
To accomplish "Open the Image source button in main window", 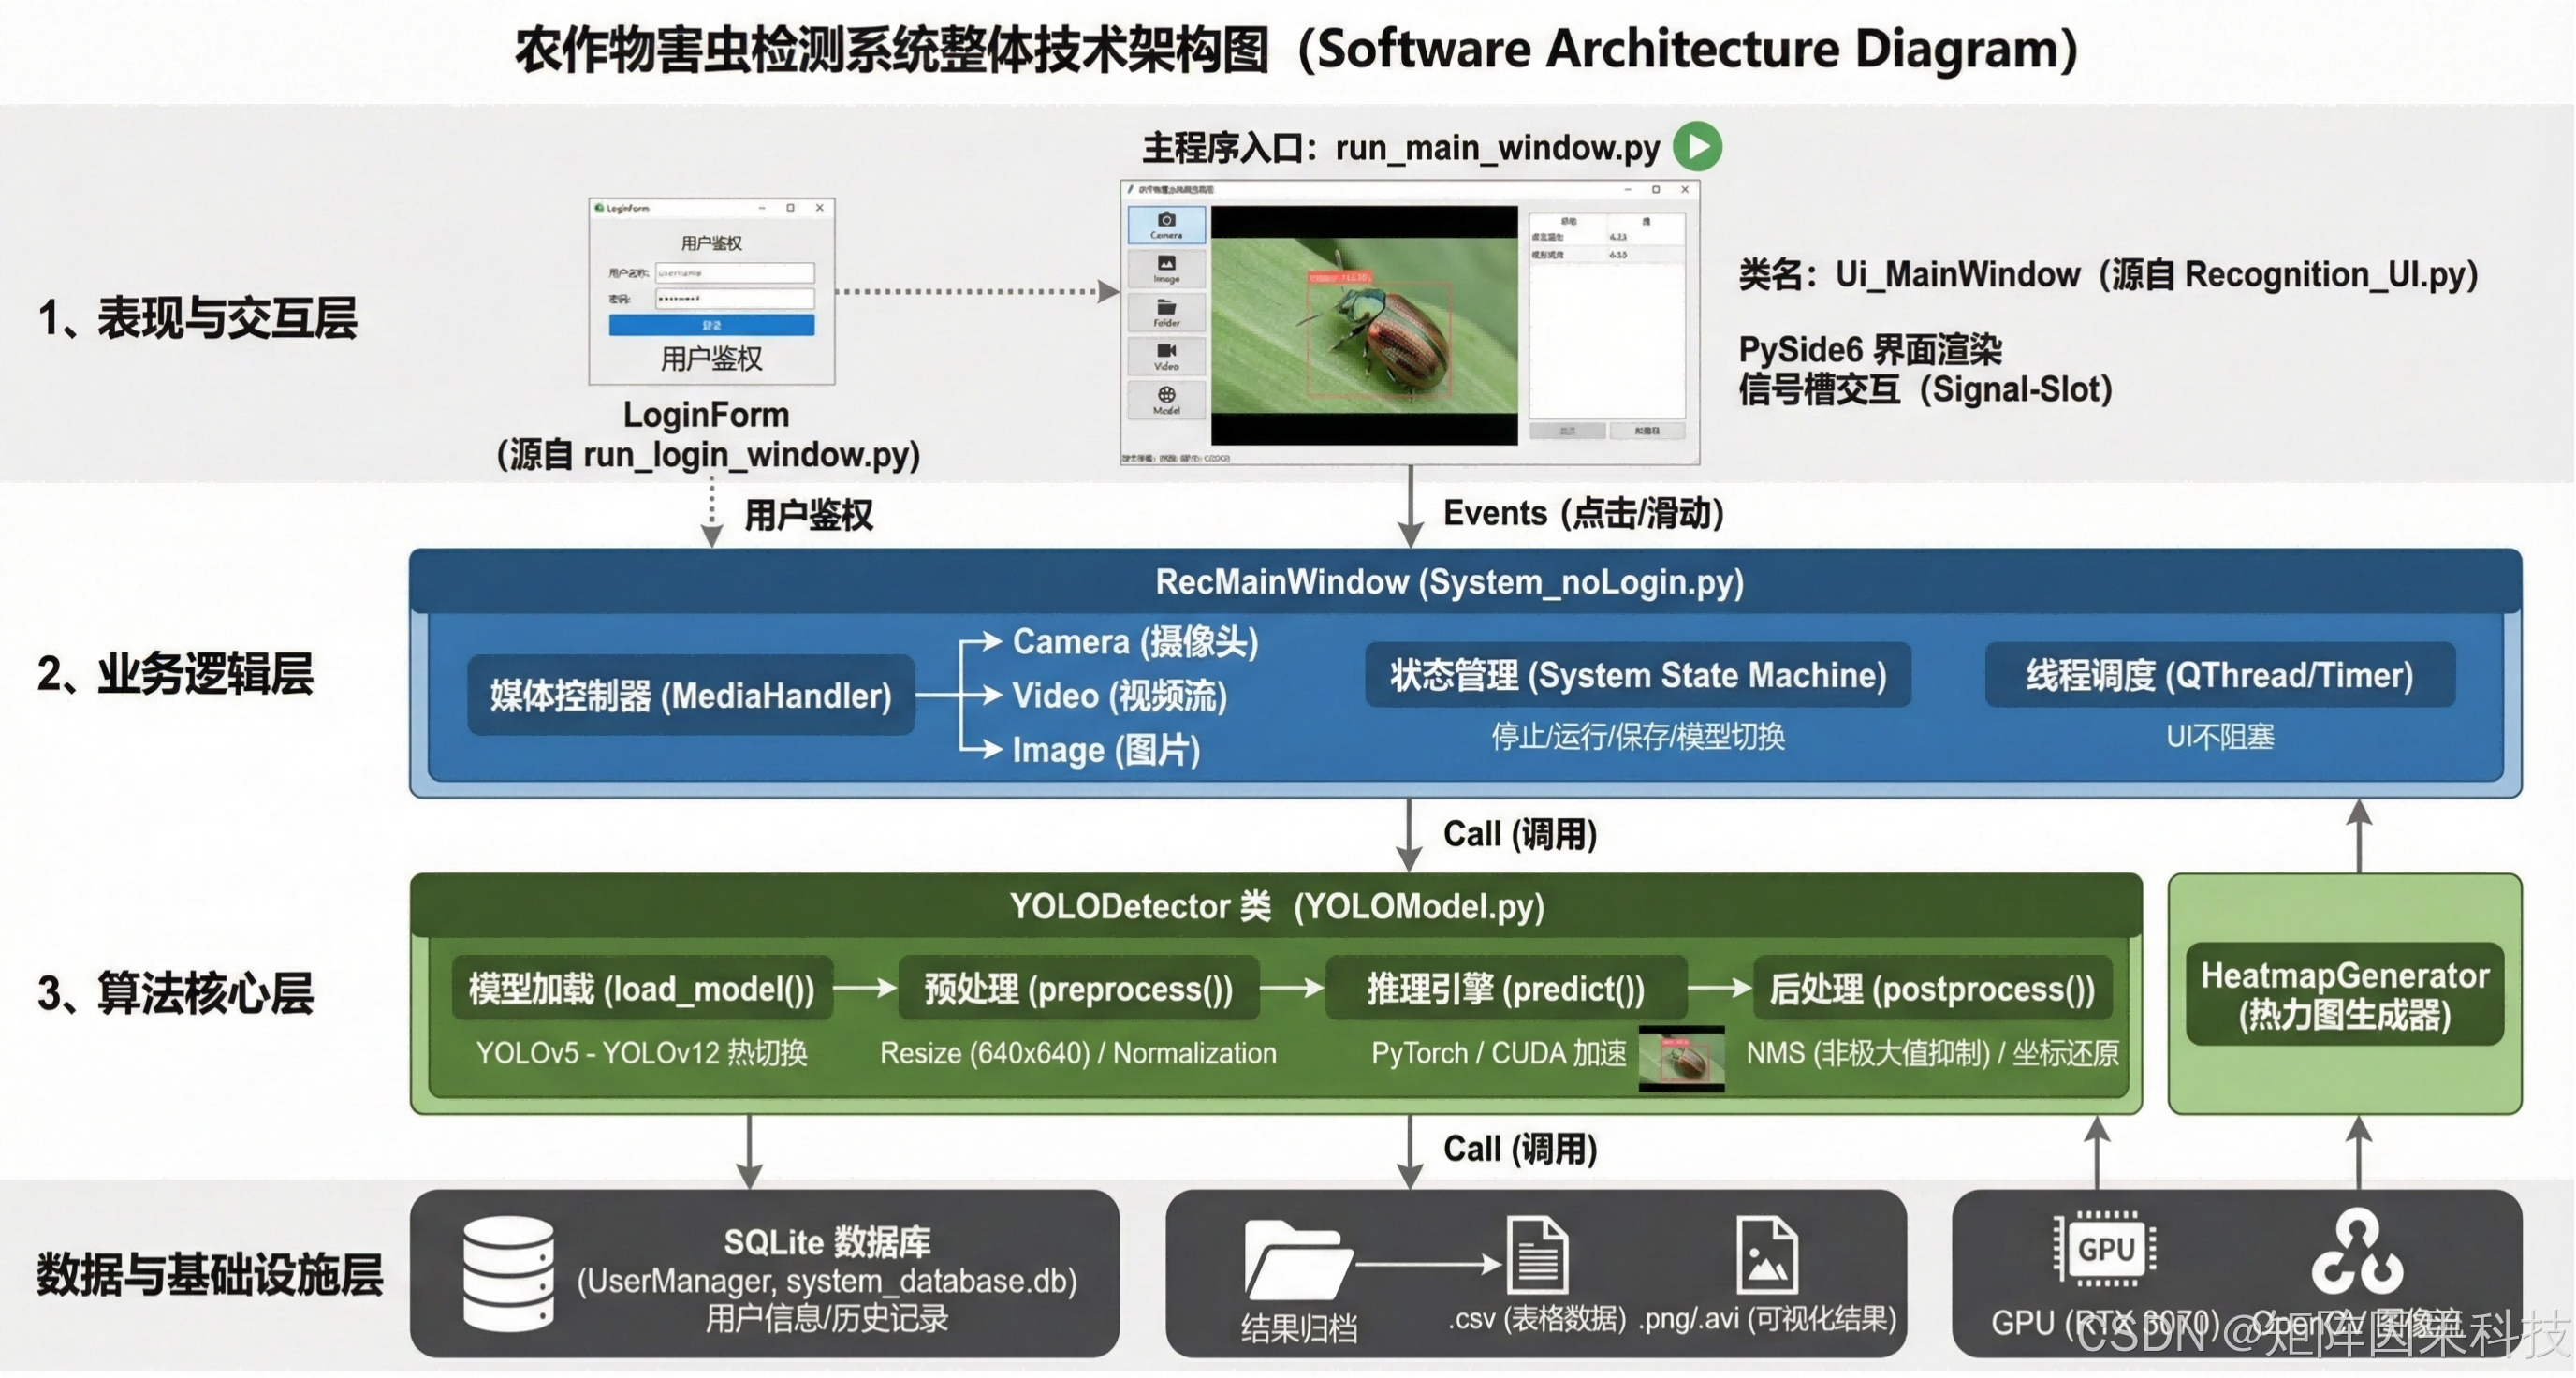I will pos(1166,268).
